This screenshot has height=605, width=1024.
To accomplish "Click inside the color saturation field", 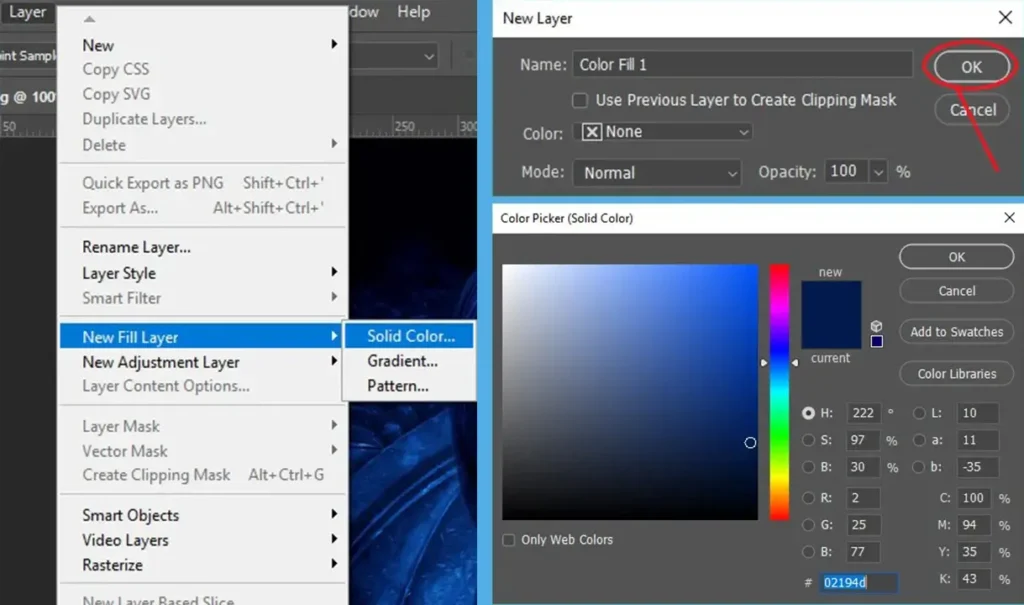I will [x=630, y=392].
